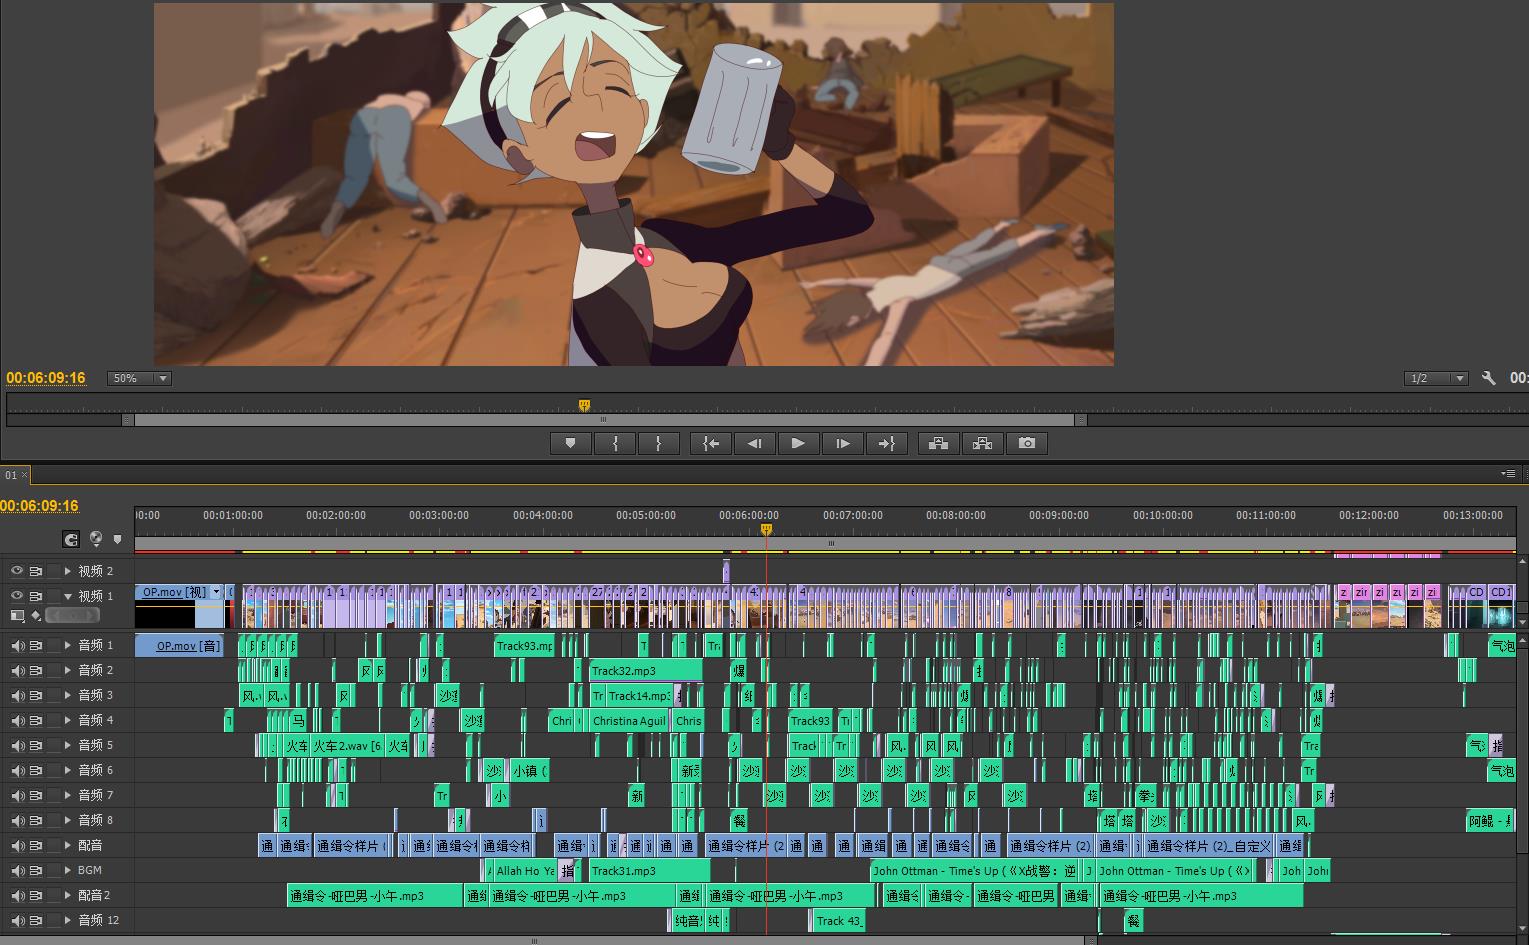Click the program monitor timecode 00:06:09:16
Image resolution: width=1529 pixels, height=945 pixels.
click(46, 378)
